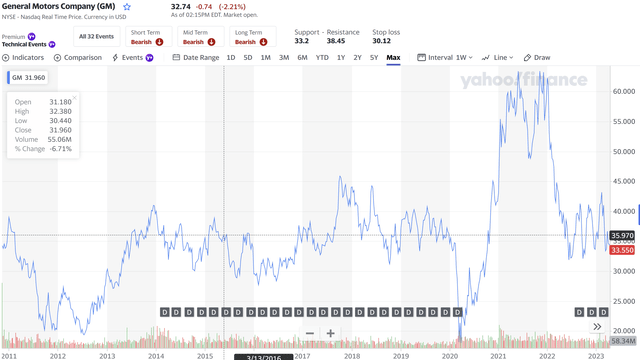Click the purple Premium badge icon
This screenshot has height=360, width=640.
click(x=31, y=37)
